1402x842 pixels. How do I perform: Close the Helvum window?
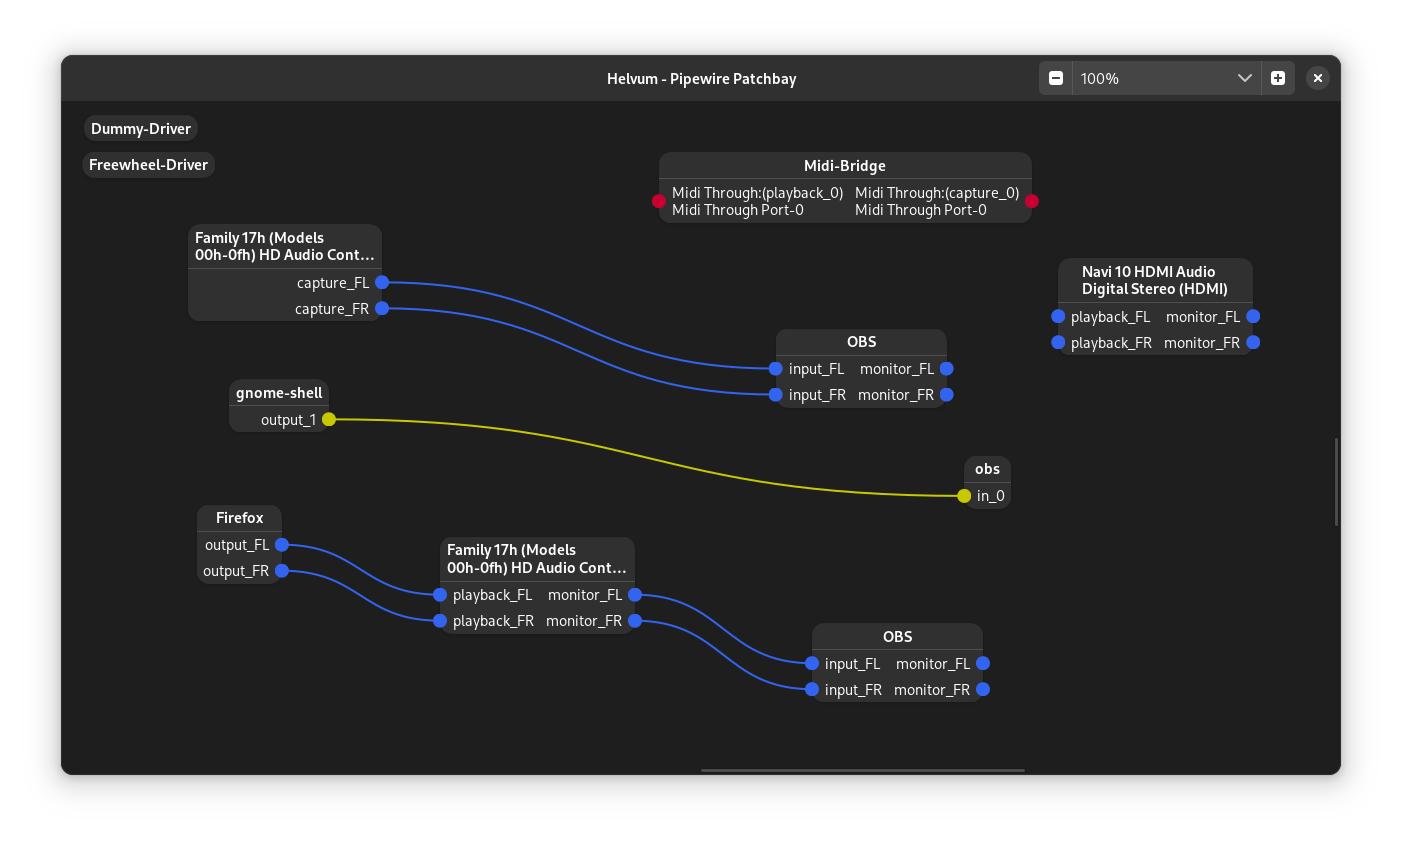click(1318, 78)
